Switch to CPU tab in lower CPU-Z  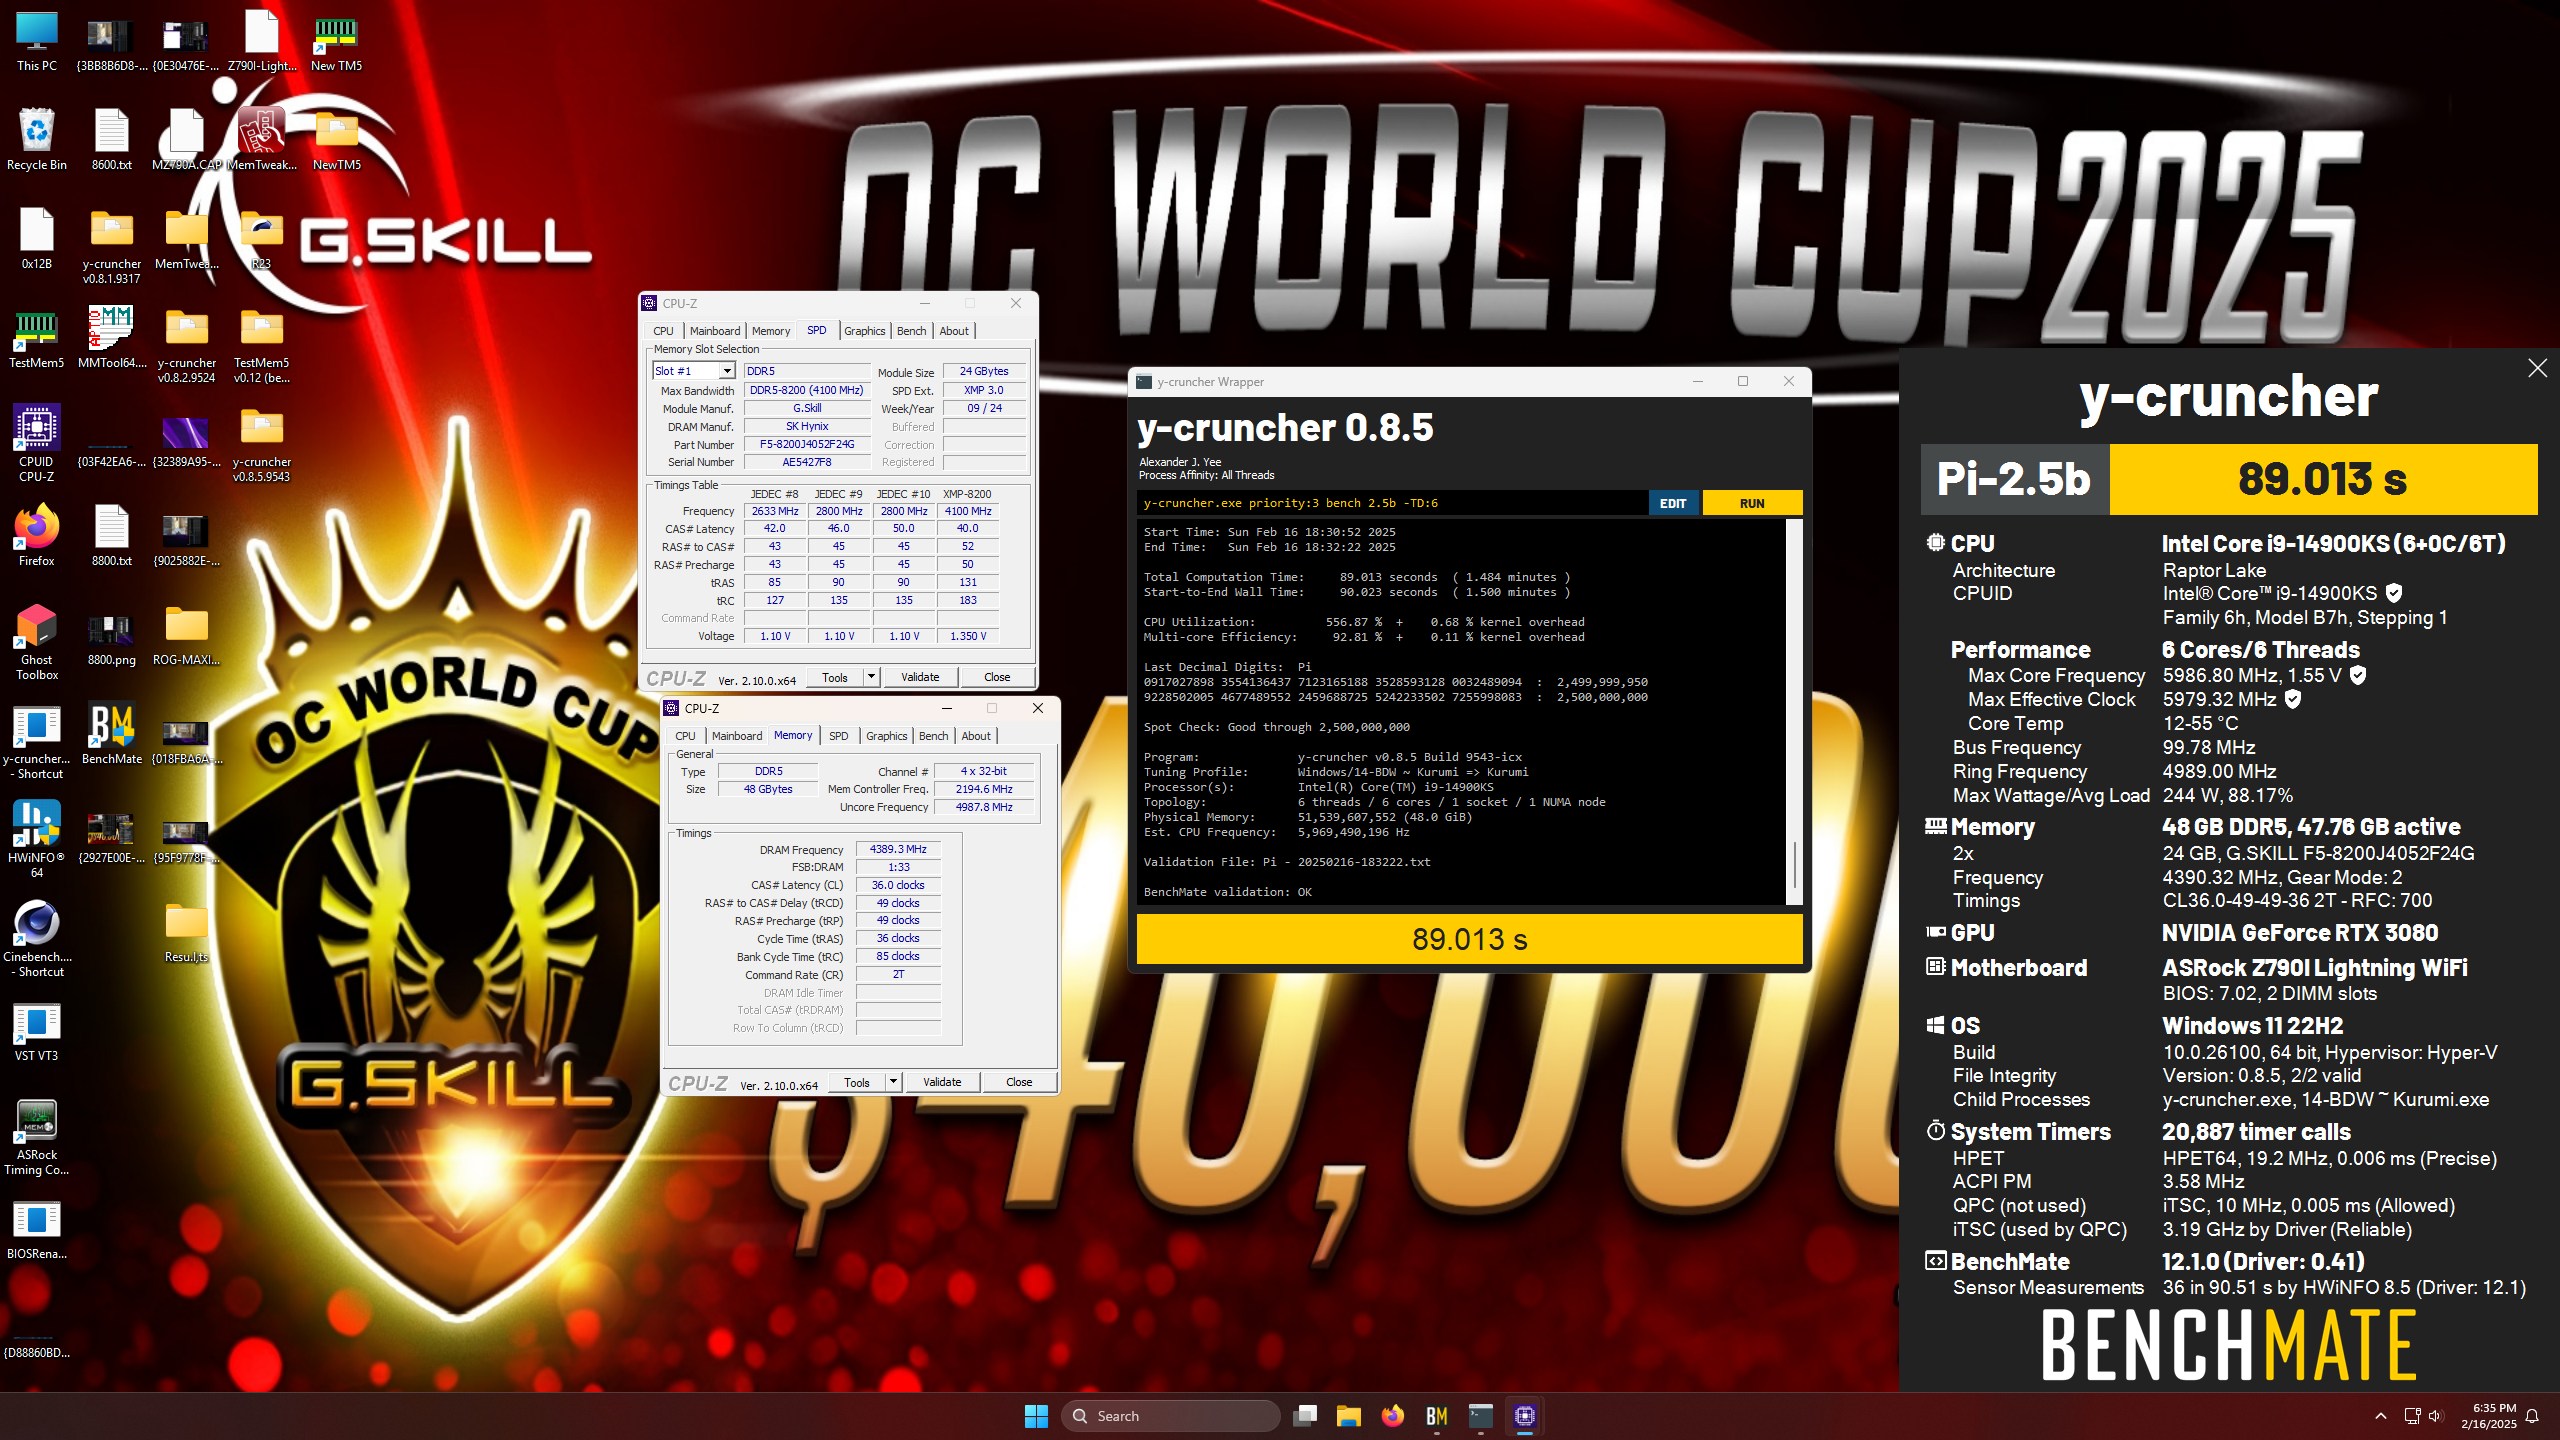point(685,736)
